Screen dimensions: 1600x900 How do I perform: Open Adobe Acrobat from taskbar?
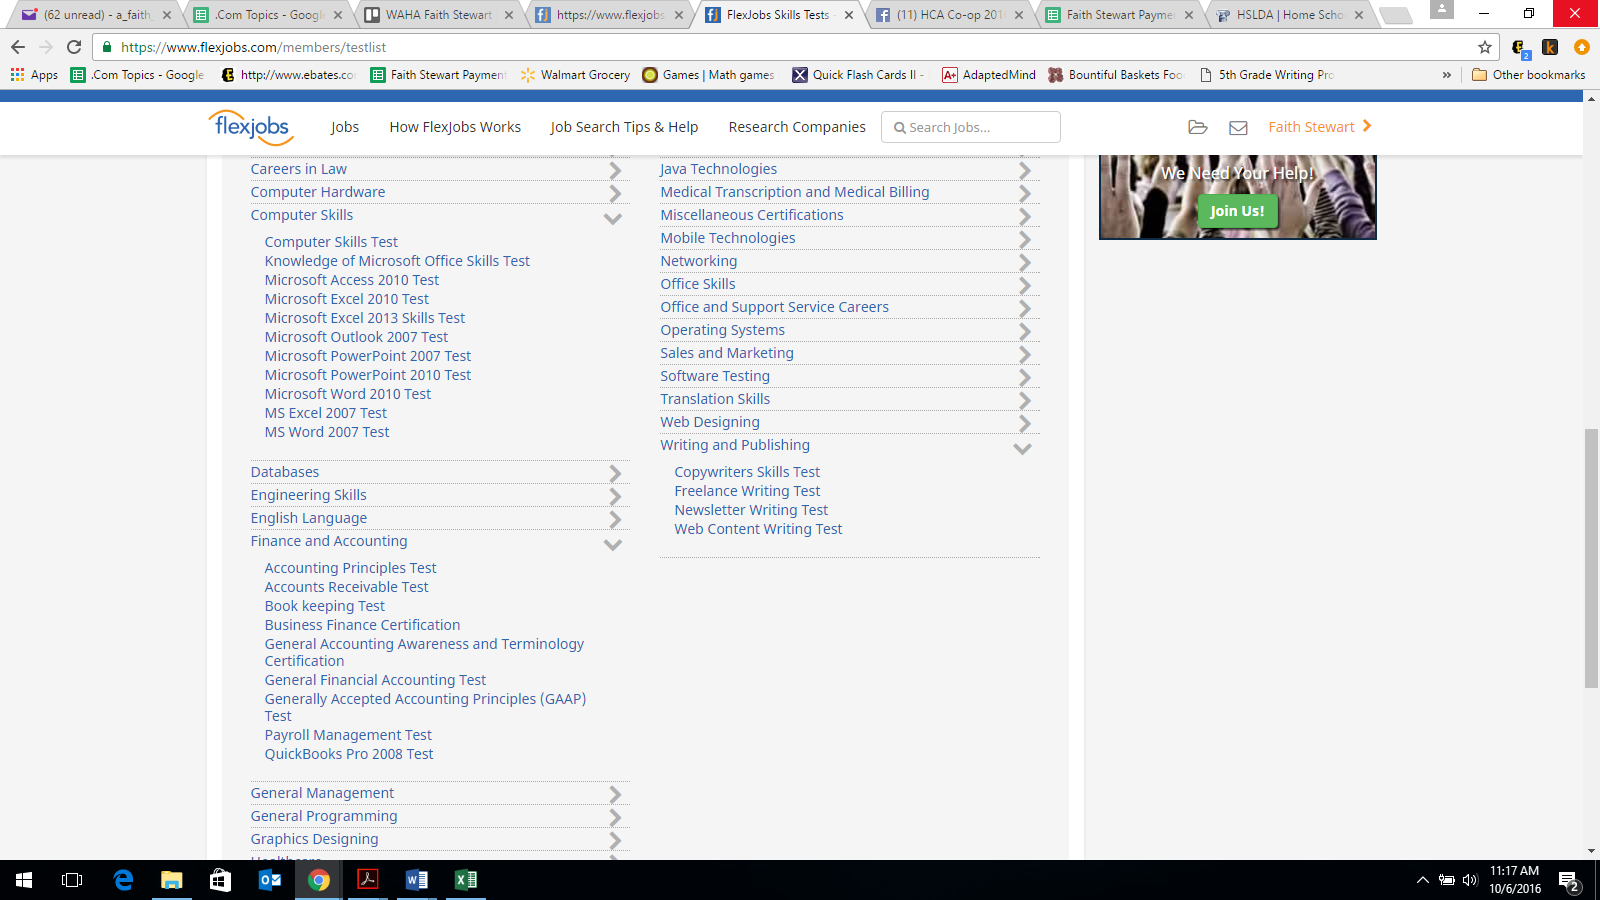[368, 880]
